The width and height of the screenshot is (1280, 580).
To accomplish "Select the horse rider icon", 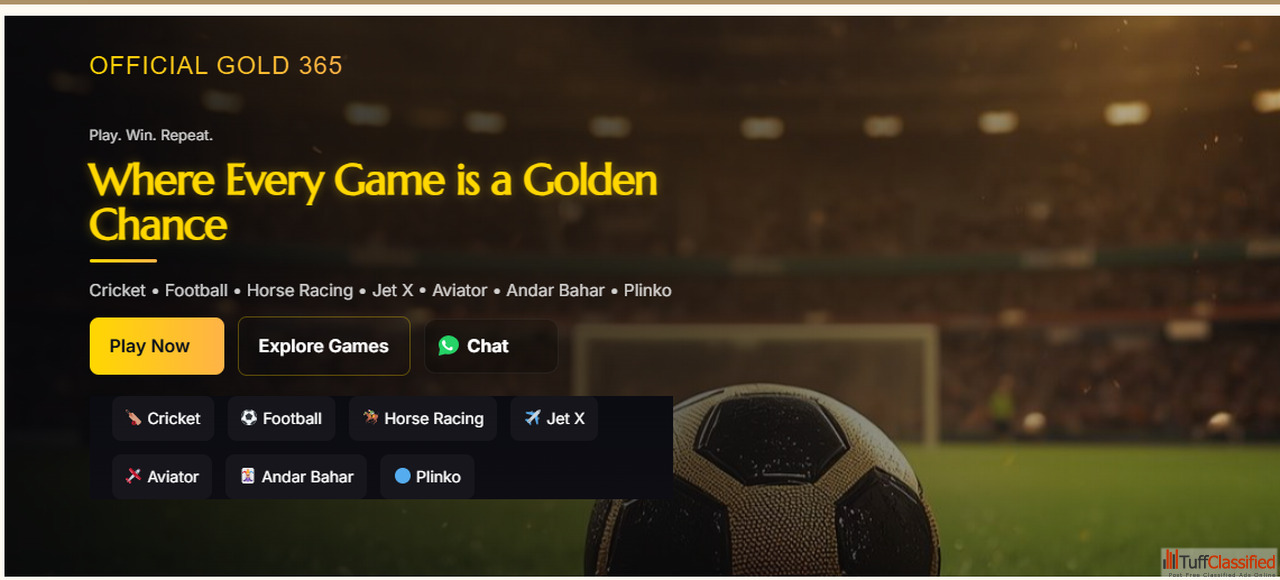I will click(371, 418).
